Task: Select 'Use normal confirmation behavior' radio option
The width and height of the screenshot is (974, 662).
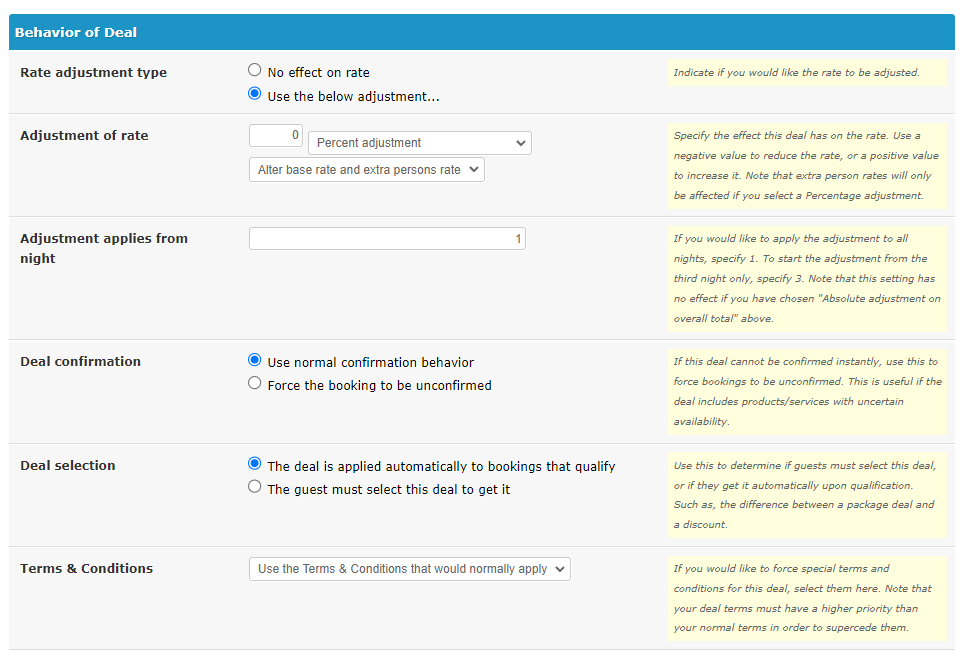Action: point(255,360)
